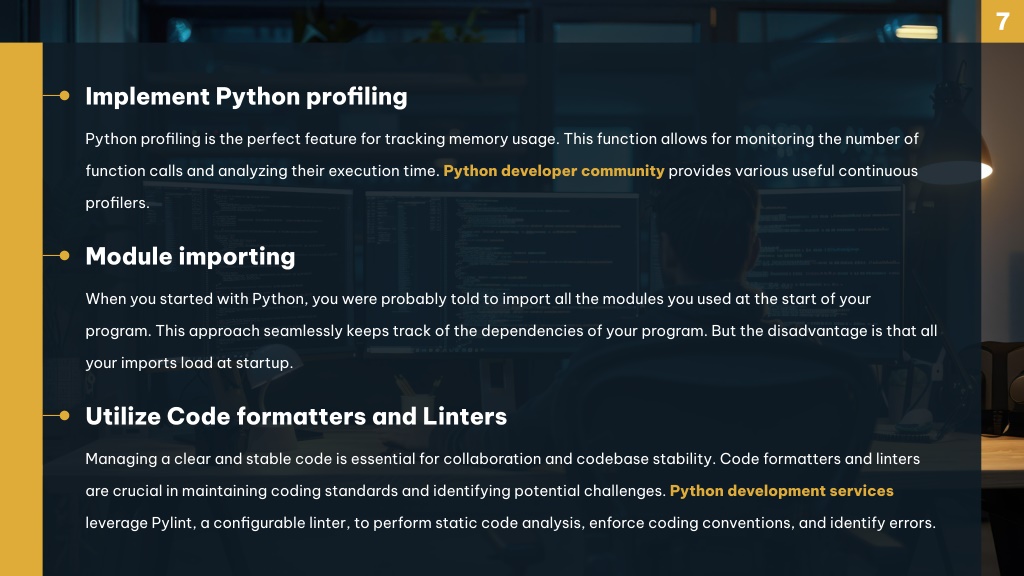Click the word 'profilers.' ending first paragraph
The height and width of the screenshot is (576, 1024).
coord(118,203)
